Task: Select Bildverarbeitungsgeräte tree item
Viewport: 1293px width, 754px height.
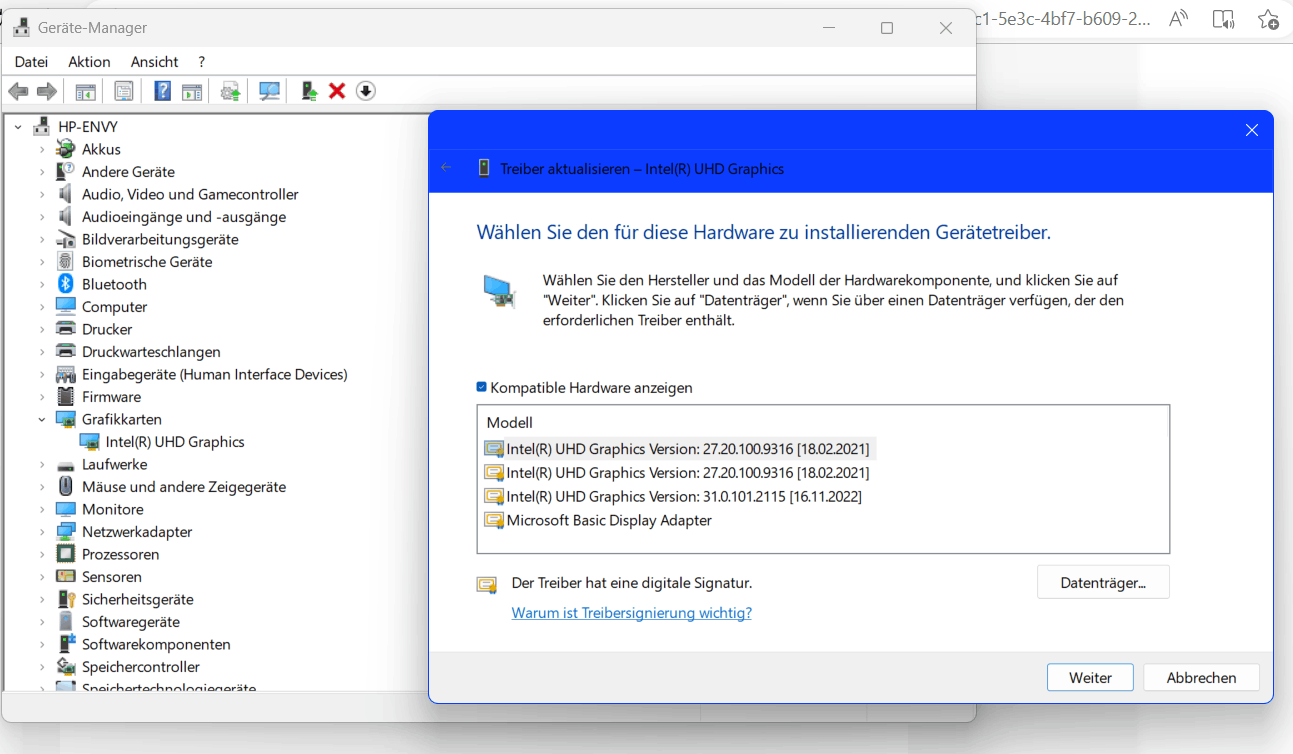Action: tap(160, 239)
